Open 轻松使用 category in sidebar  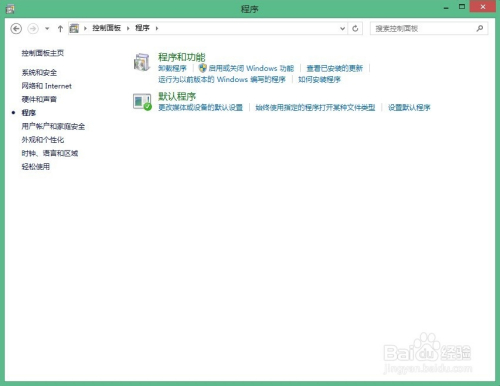coord(36,167)
